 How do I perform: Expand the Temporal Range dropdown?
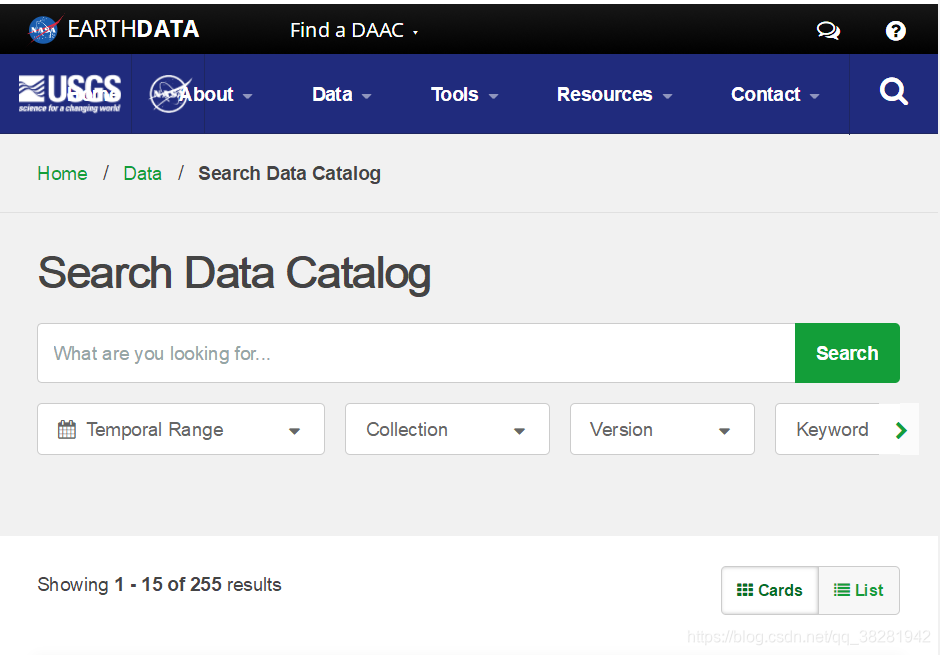pos(181,429)
